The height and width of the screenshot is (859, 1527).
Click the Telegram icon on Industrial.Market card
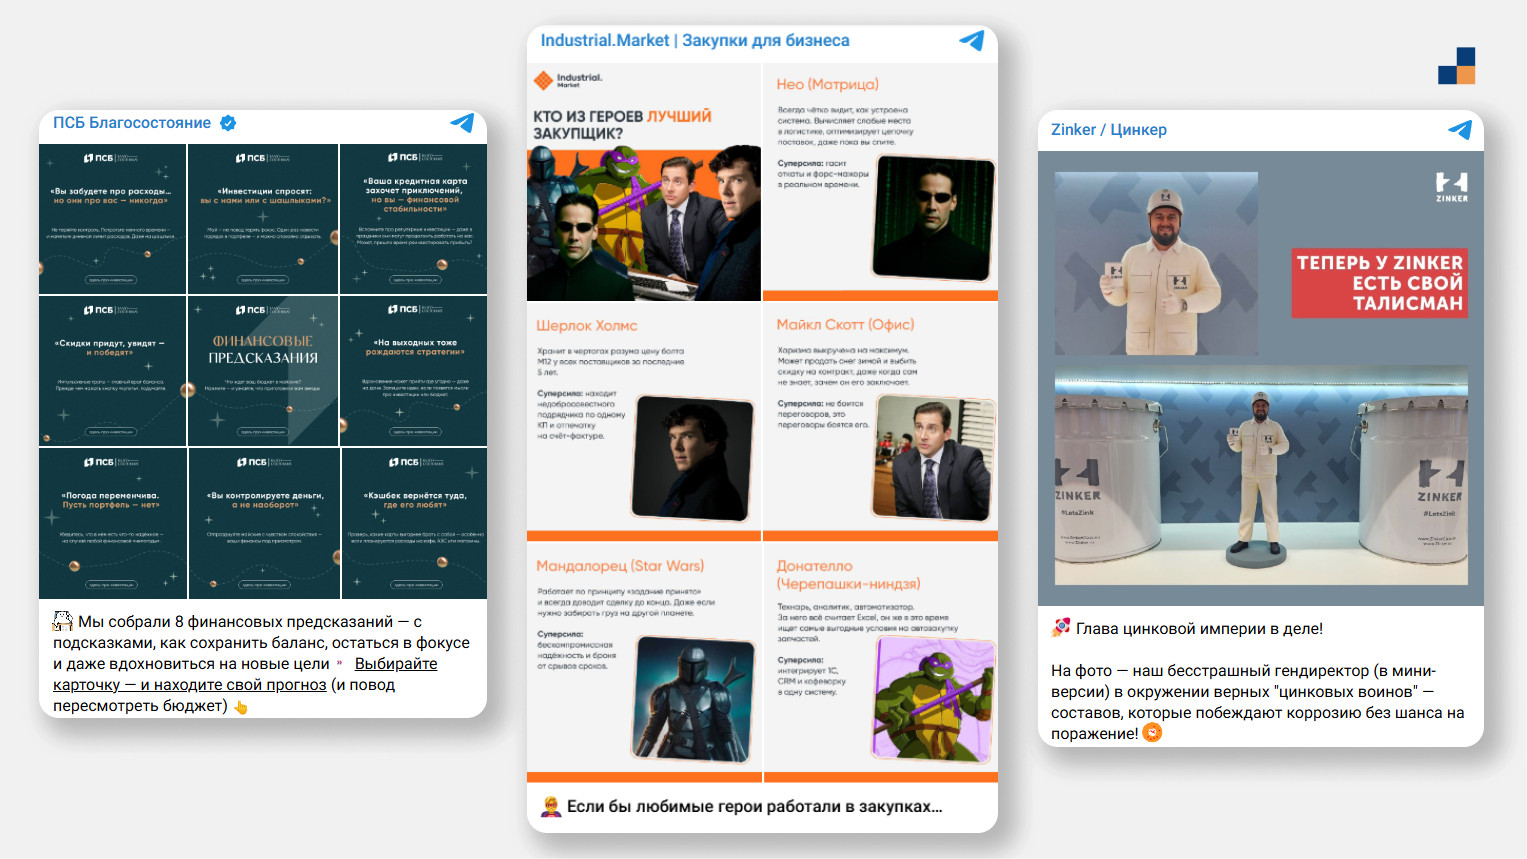click(972, 40)
